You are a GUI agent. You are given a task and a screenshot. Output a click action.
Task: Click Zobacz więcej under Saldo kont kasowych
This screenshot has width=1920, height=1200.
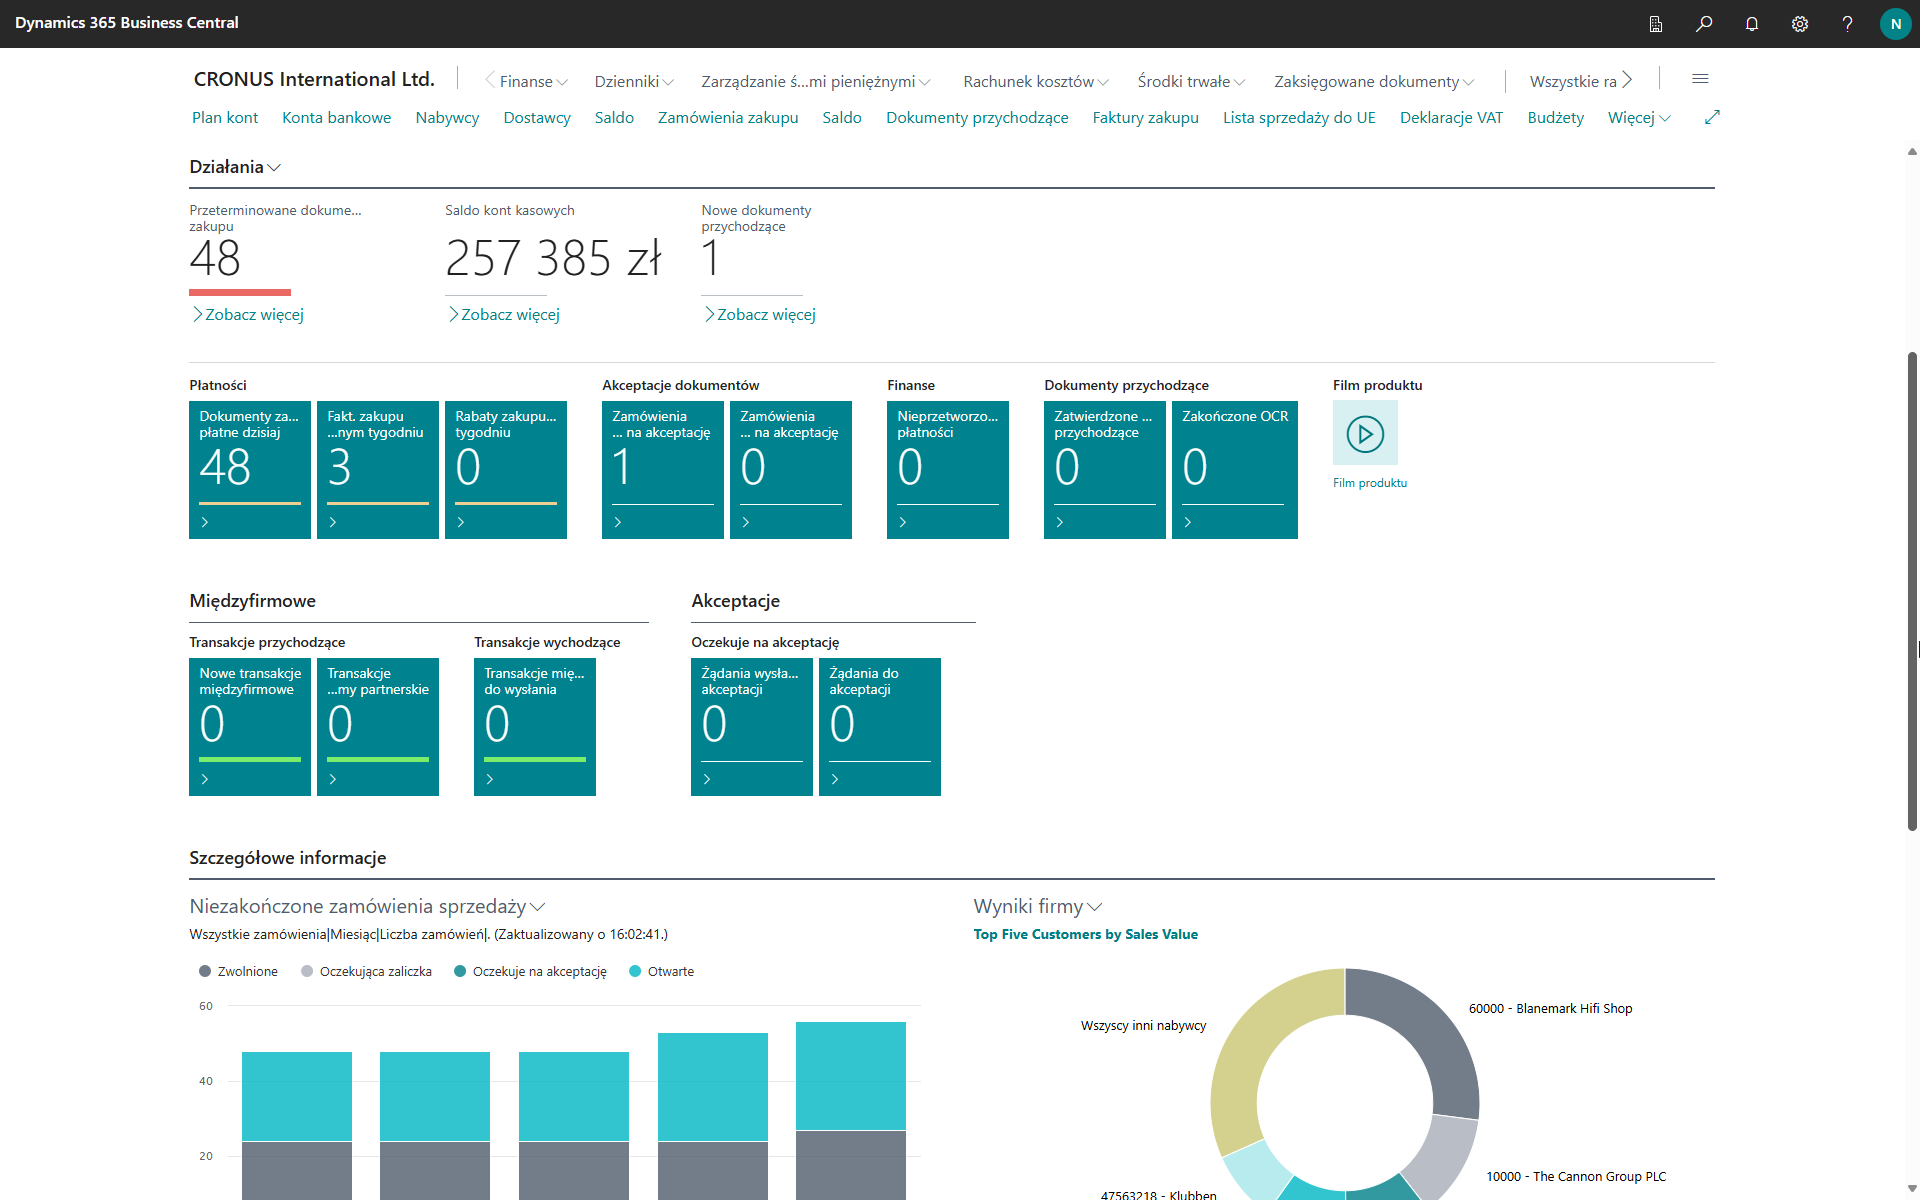(504, 315)
